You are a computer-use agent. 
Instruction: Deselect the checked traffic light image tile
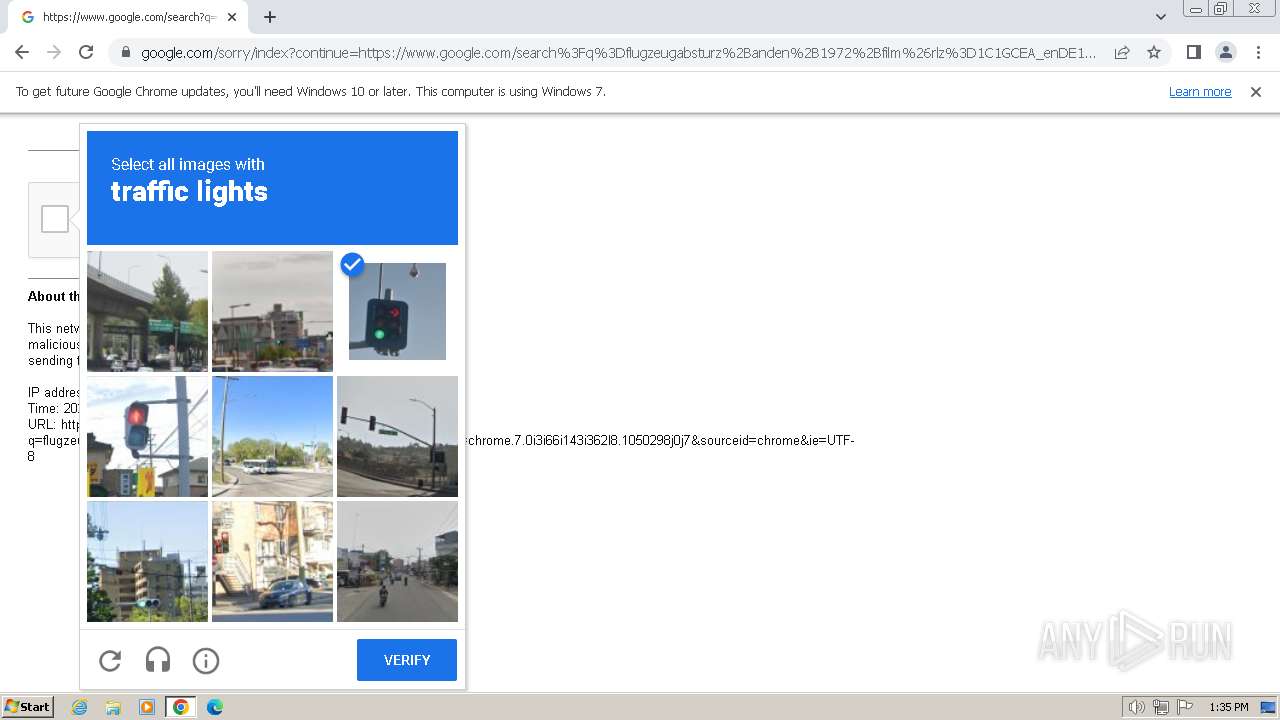click(x=397, y=311)
